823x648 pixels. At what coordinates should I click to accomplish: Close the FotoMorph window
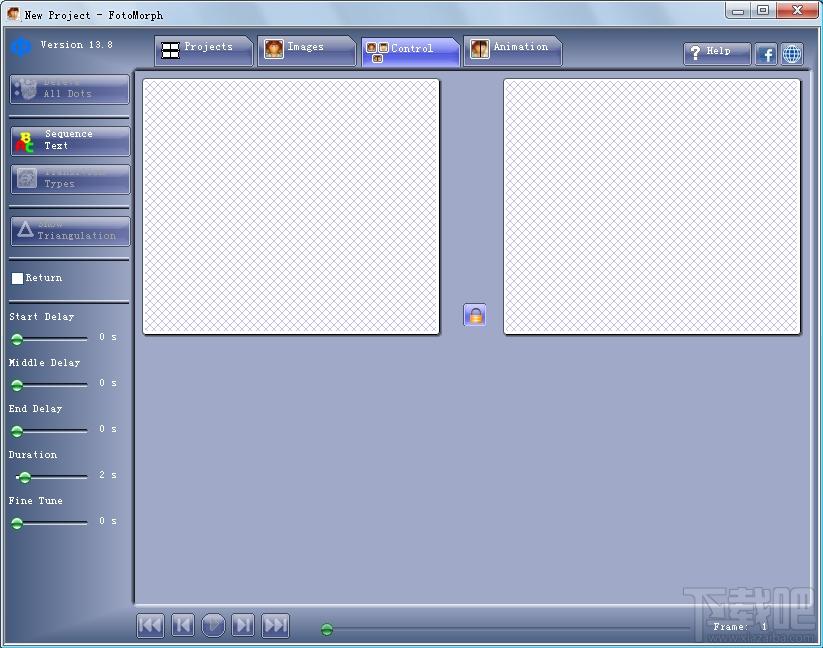click(797, 11)
